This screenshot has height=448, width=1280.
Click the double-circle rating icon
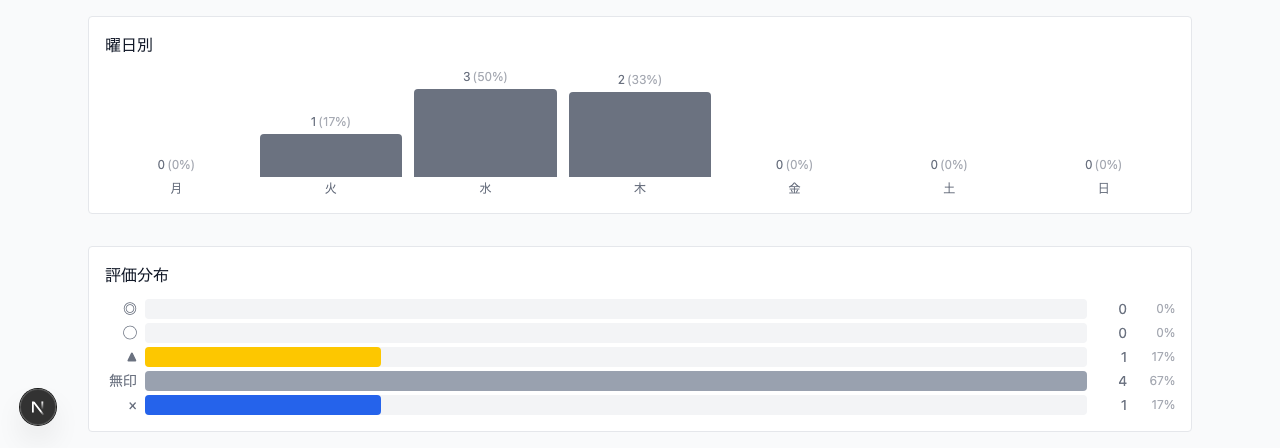(130, 309)
